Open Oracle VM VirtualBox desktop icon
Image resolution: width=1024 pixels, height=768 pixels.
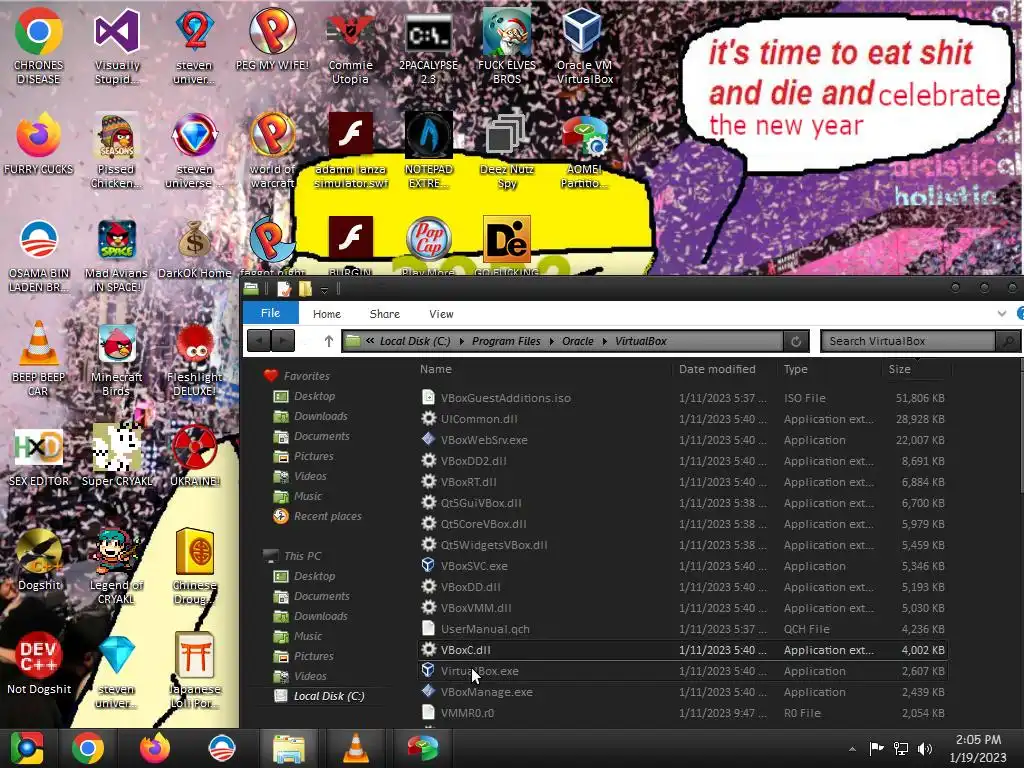(x=584, y=46)
